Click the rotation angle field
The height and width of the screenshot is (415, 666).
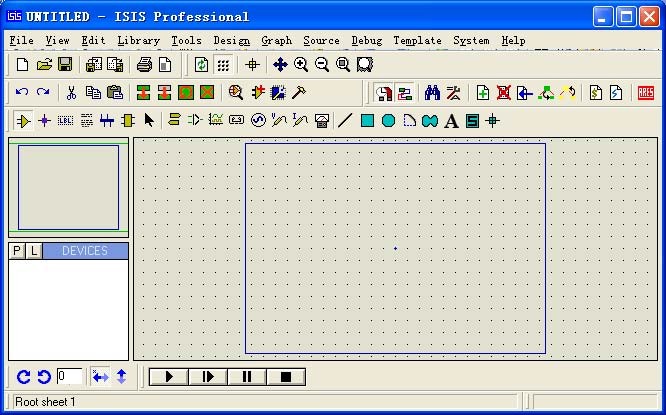coord(69,377)
